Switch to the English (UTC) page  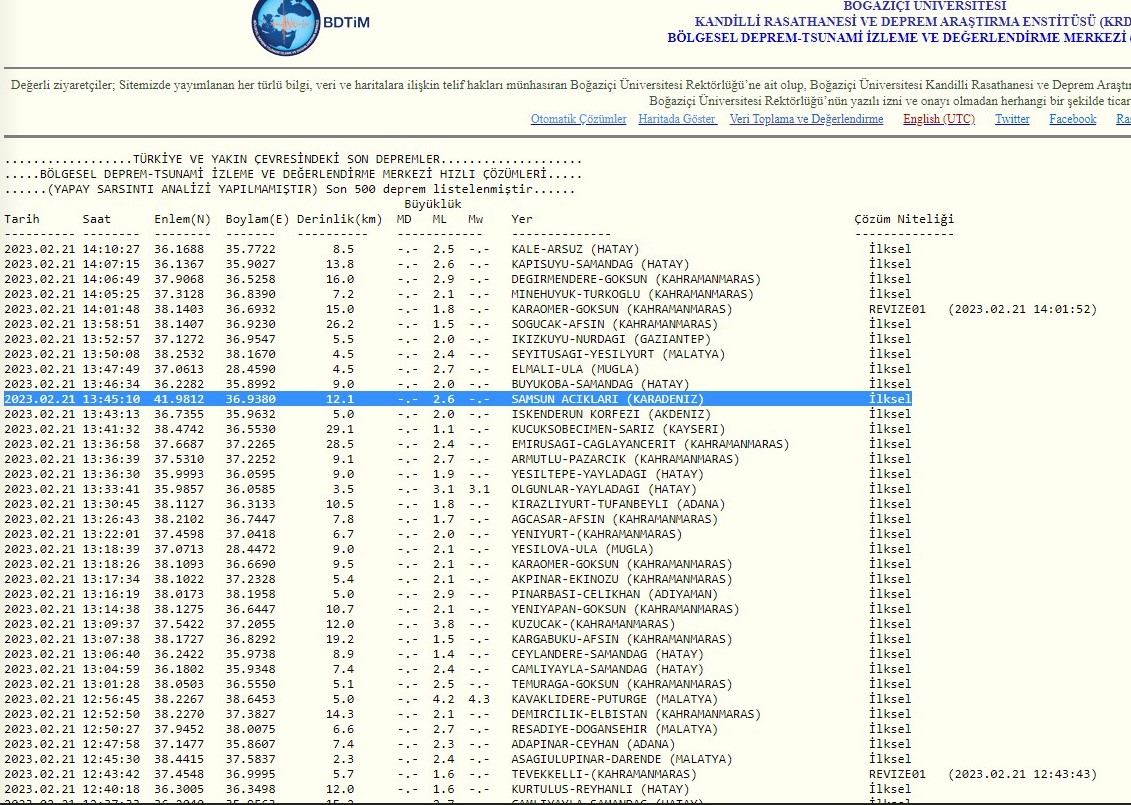939,119
